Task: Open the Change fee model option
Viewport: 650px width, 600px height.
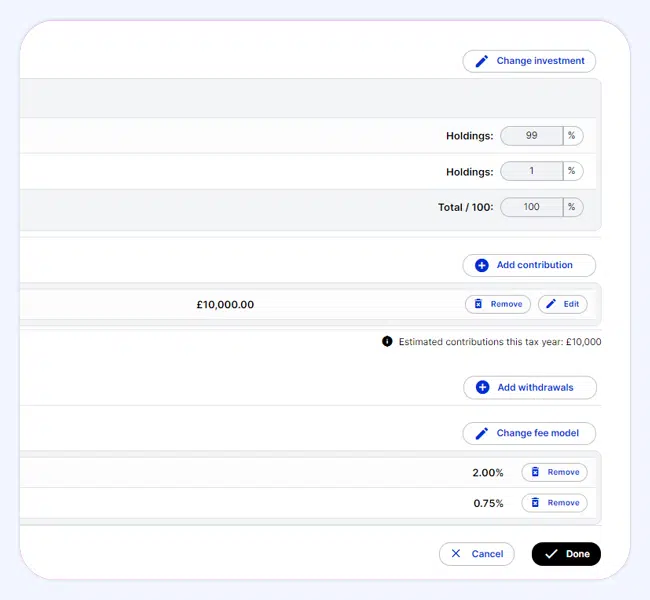Action: pos(529,433)
